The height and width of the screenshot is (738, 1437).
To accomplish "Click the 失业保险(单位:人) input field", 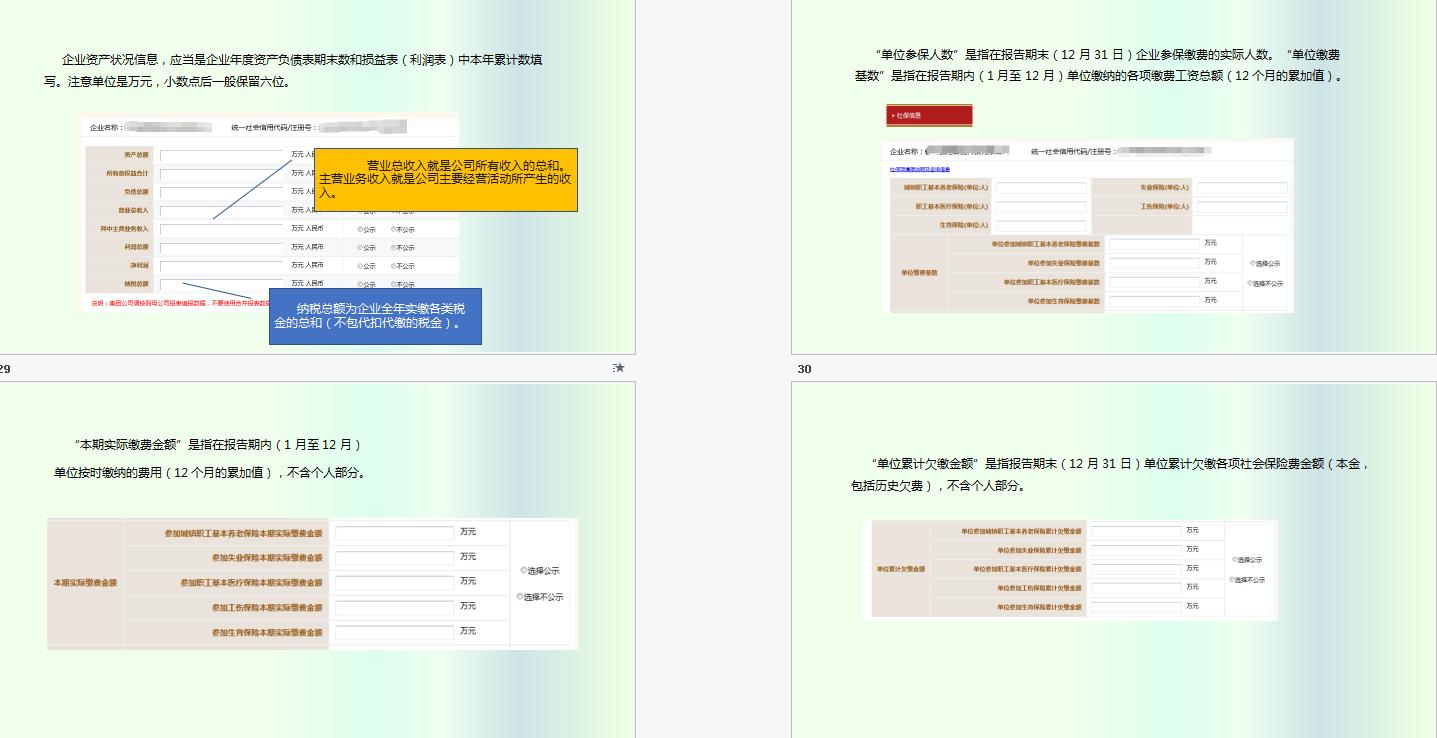I will click(x=1241, y=188).
